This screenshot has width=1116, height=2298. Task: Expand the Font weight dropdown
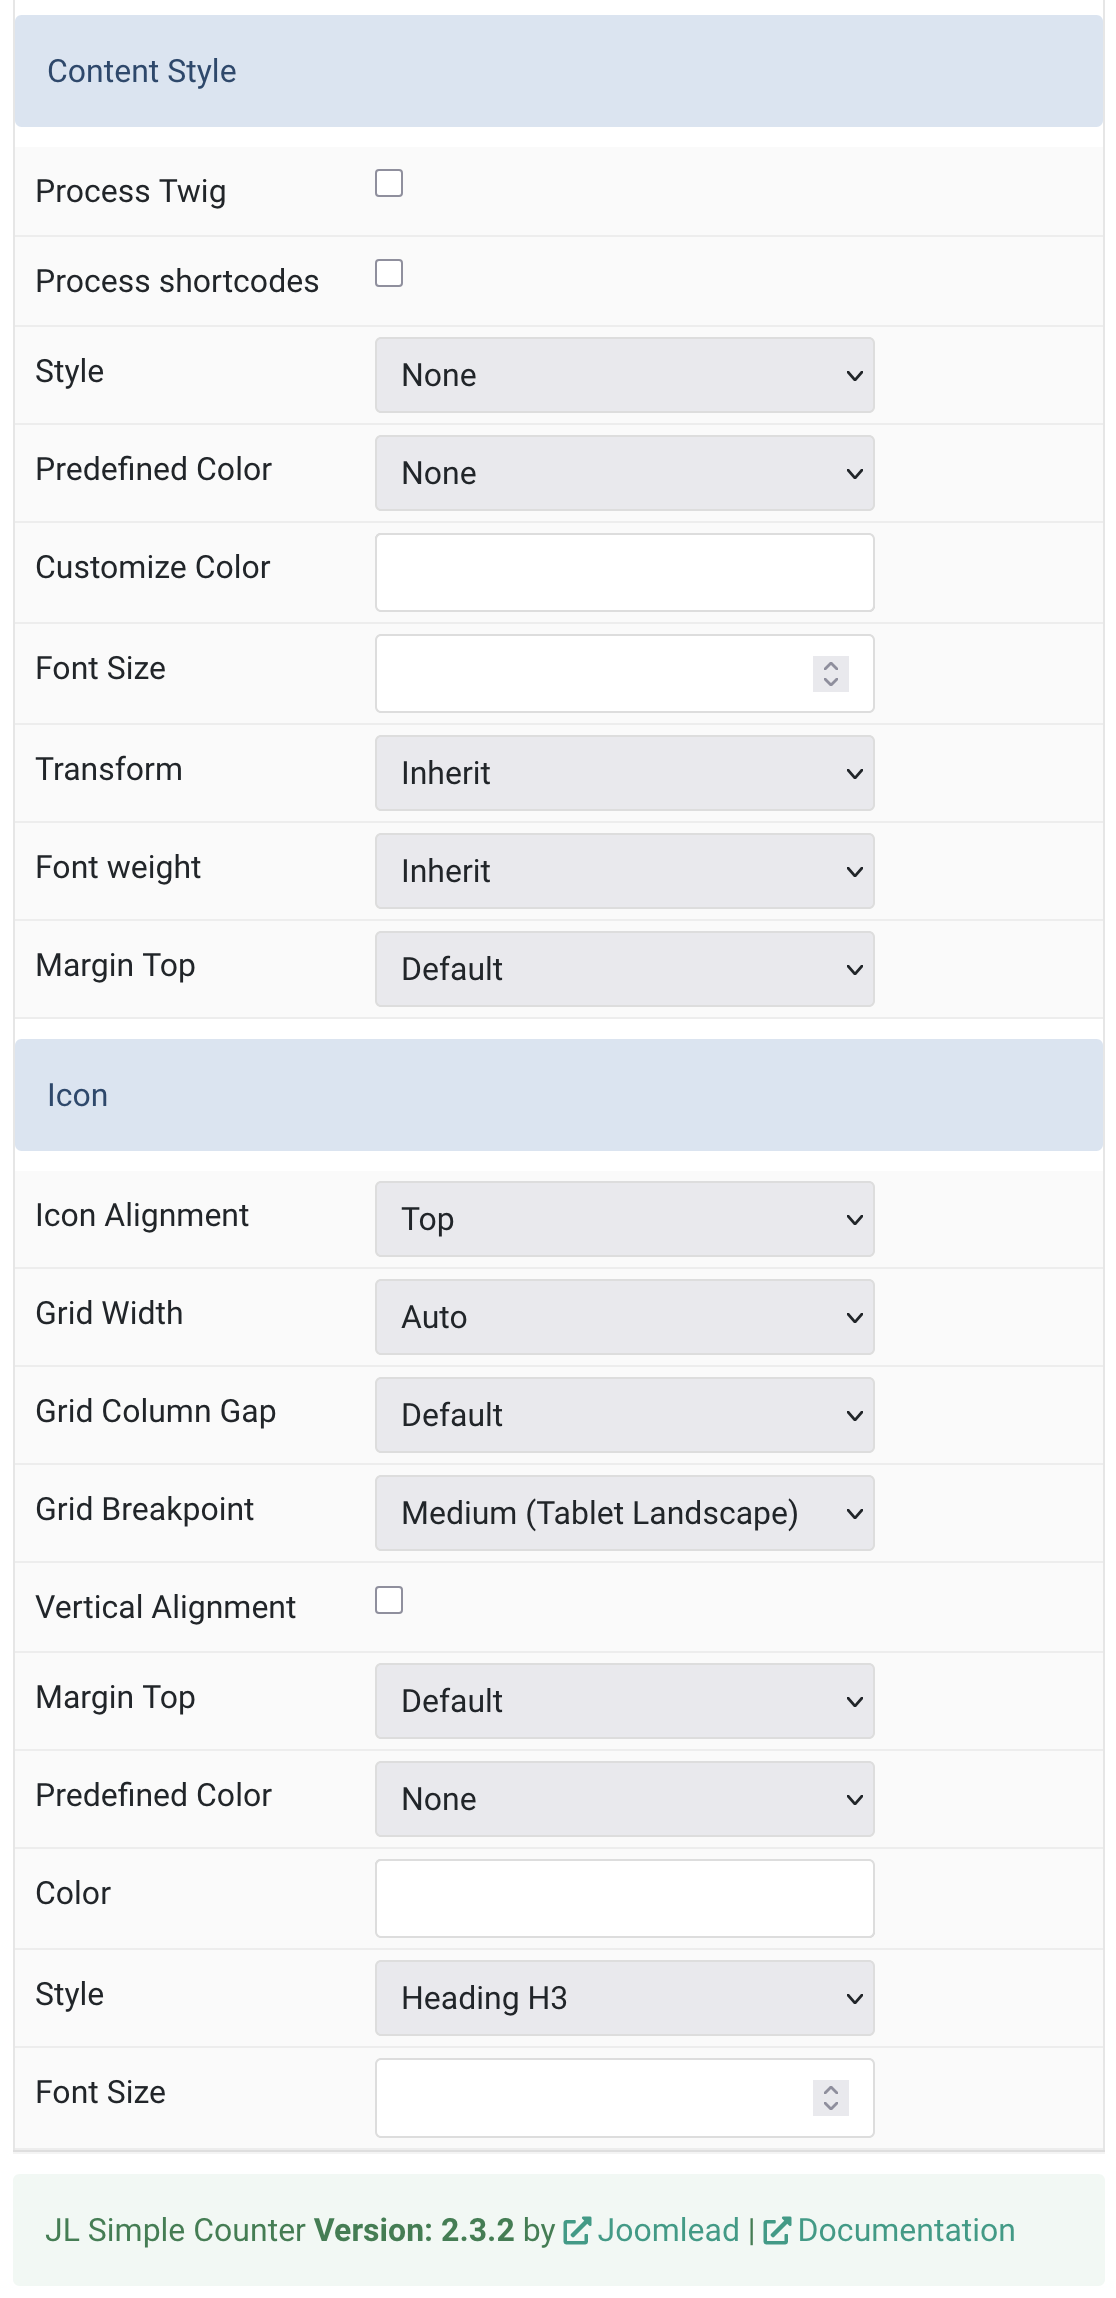(625, 871)
